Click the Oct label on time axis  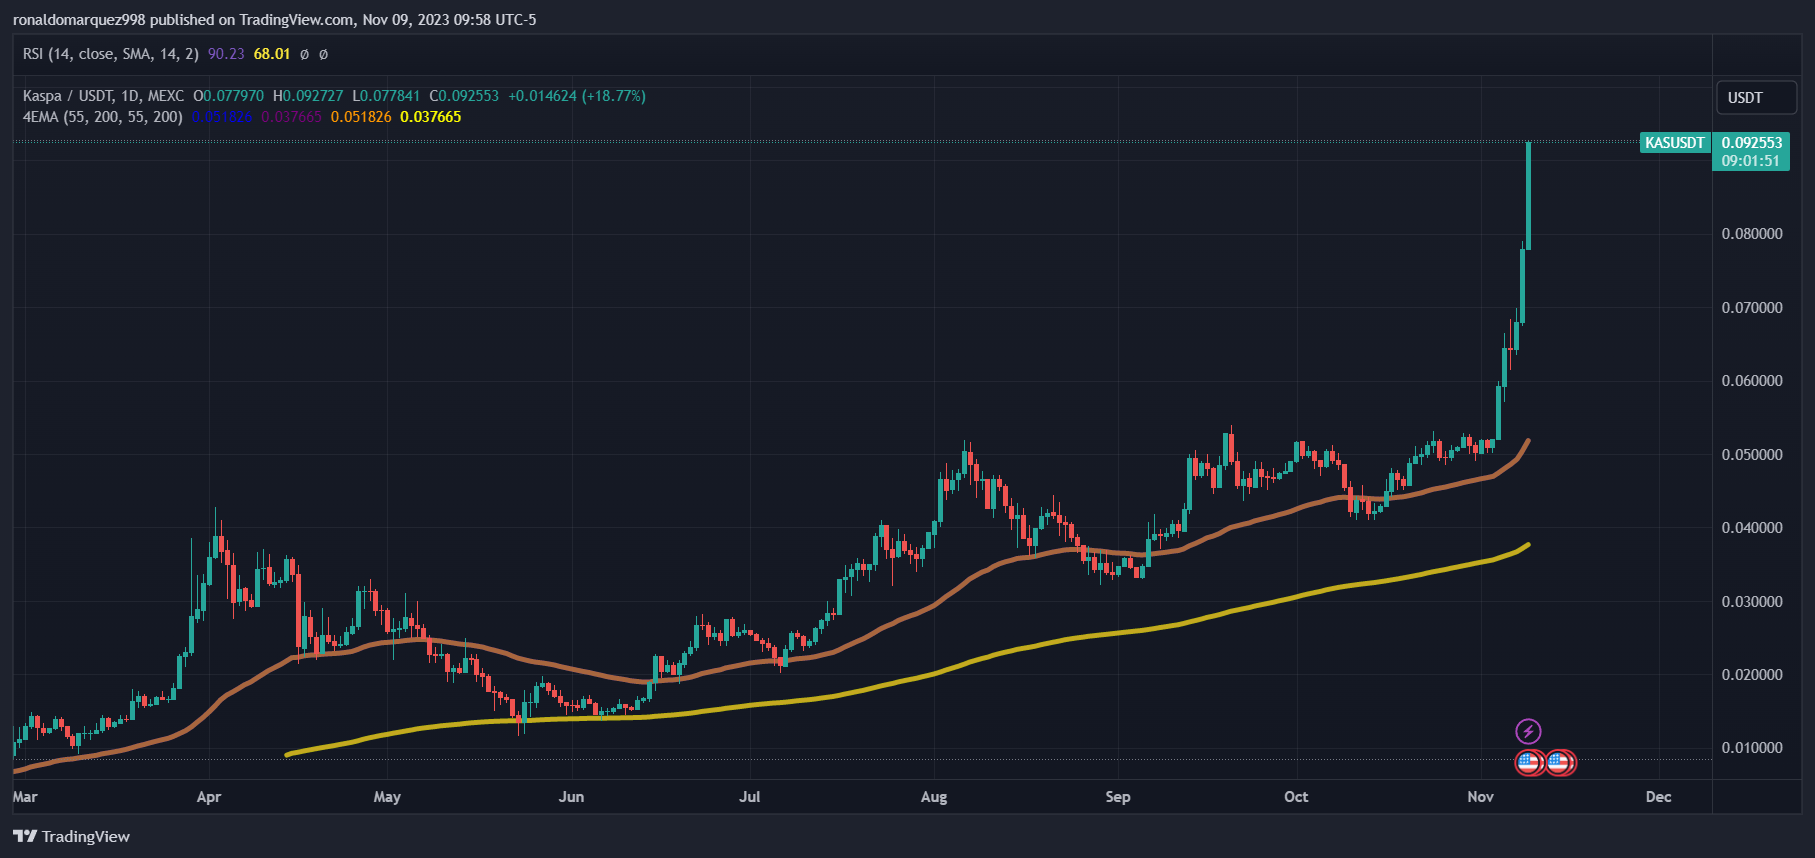point(1296,797)
